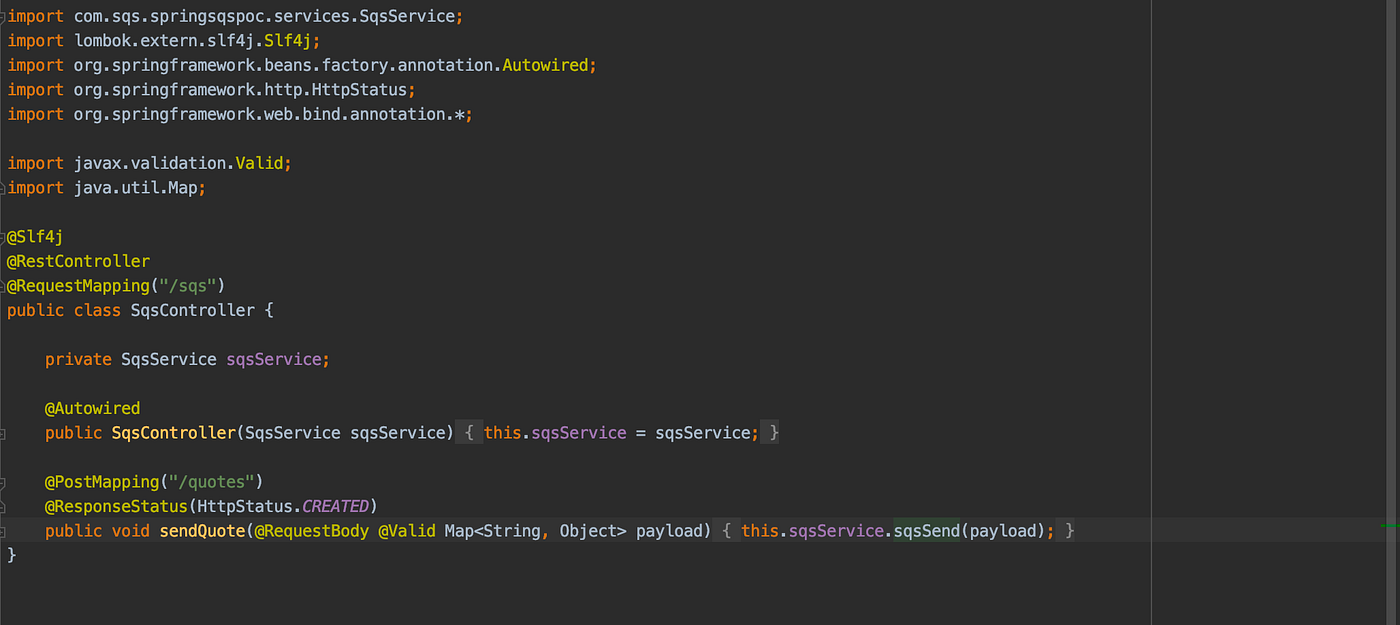Click the sqsSend method call
1400x625 pixels.
click(x=927, y=531)
